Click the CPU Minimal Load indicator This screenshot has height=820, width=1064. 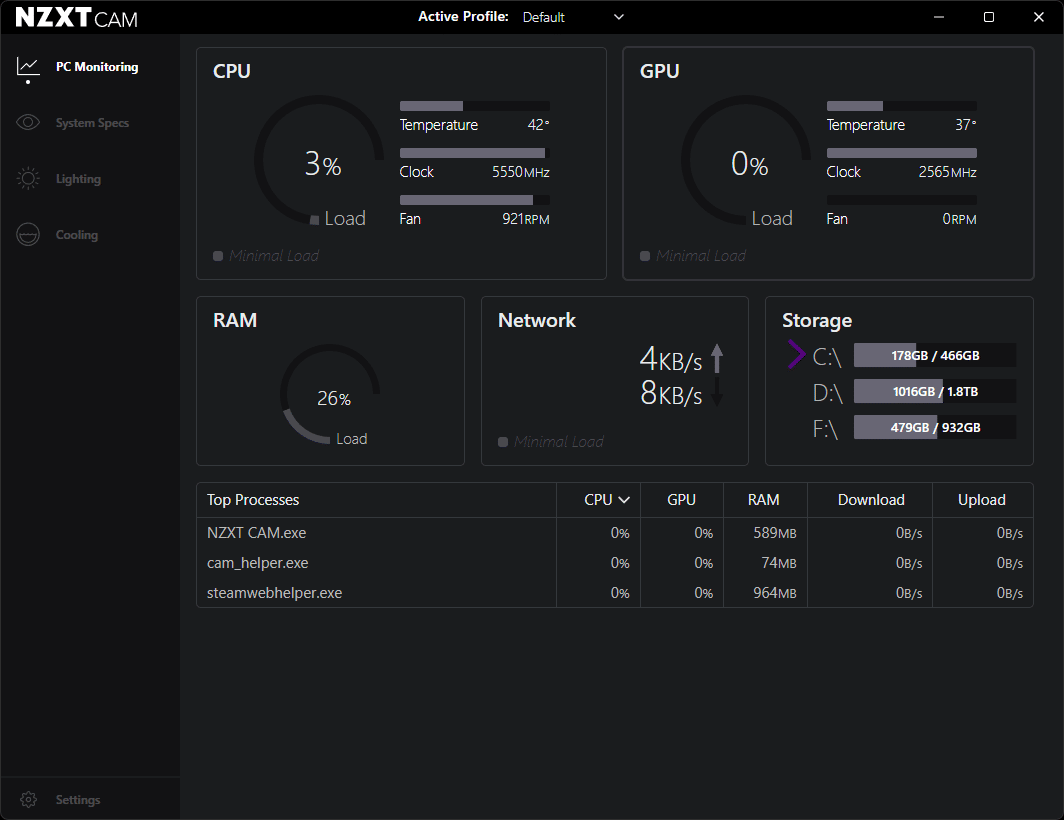(266, 256)
